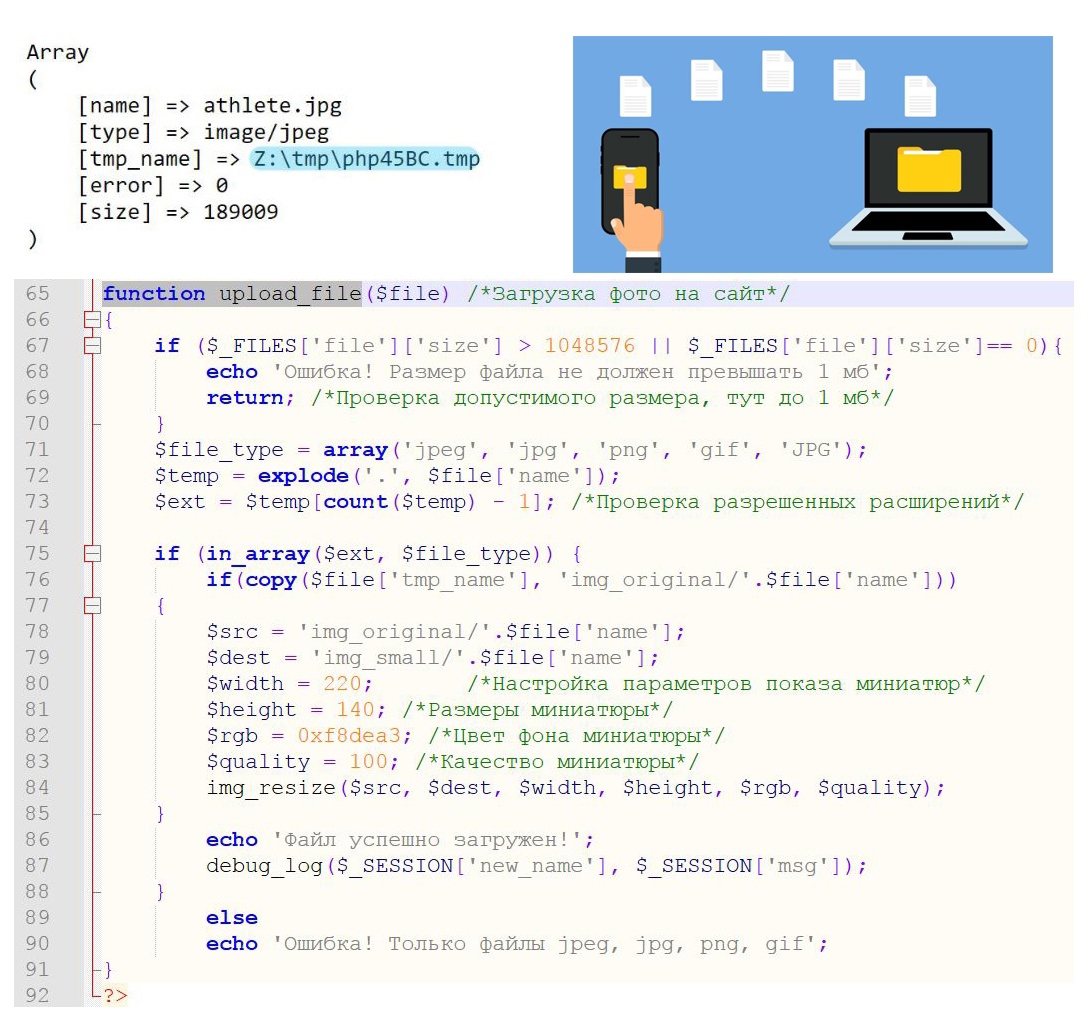The image size is (1092, 1016).
Task: Collapse the in_array block at line 75
Action: 92,554
